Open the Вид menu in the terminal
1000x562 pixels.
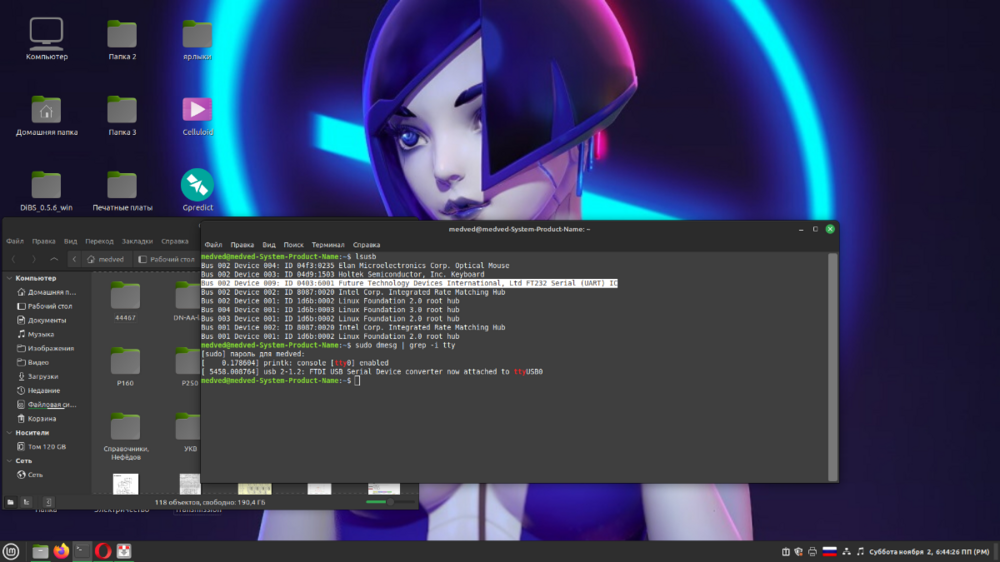click(x=268, y=245)
